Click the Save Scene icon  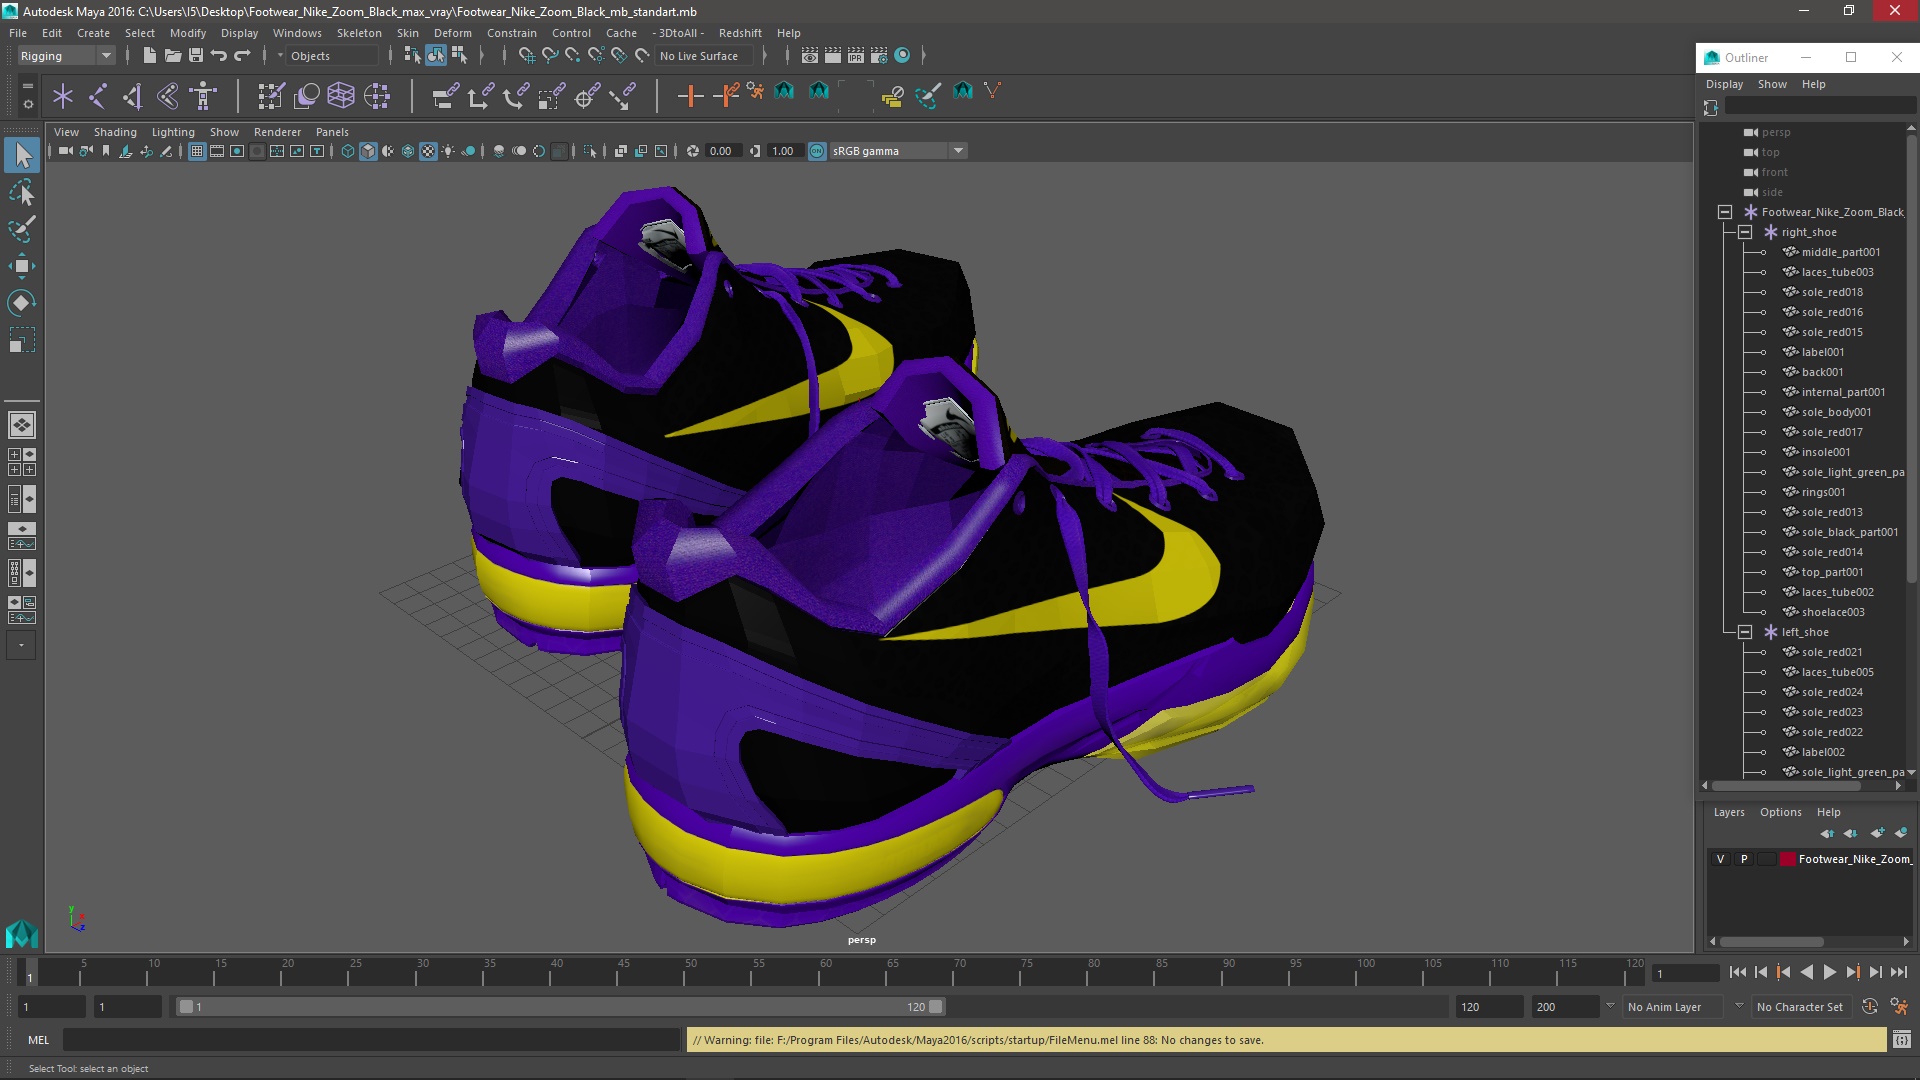click(196, 56)
